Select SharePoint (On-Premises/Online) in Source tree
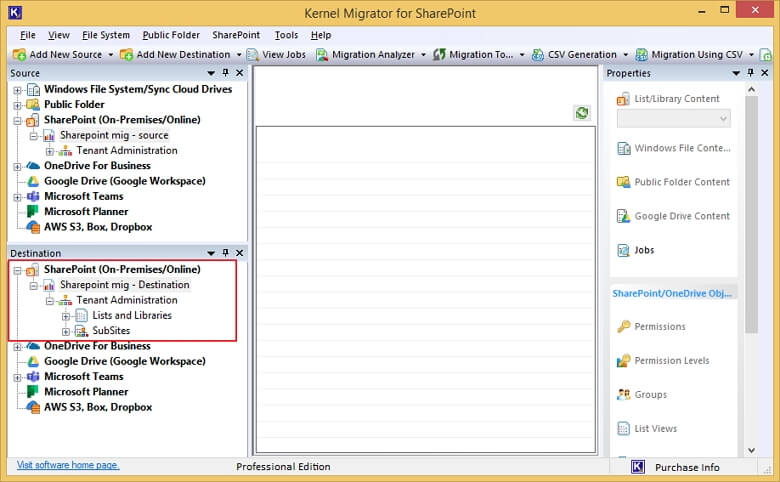The height and width of the screenshot is (482, 780). 122,120
